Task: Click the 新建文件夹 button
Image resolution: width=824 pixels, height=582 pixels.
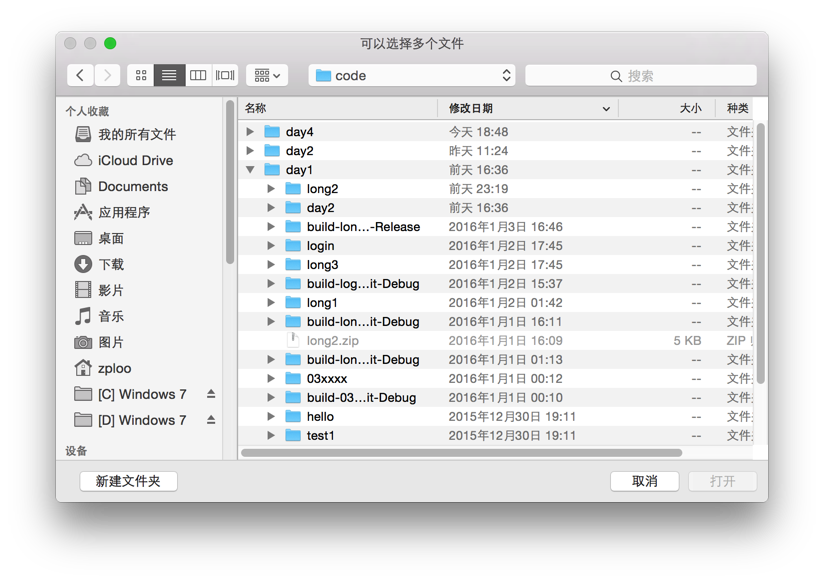Action: [128, 481]
